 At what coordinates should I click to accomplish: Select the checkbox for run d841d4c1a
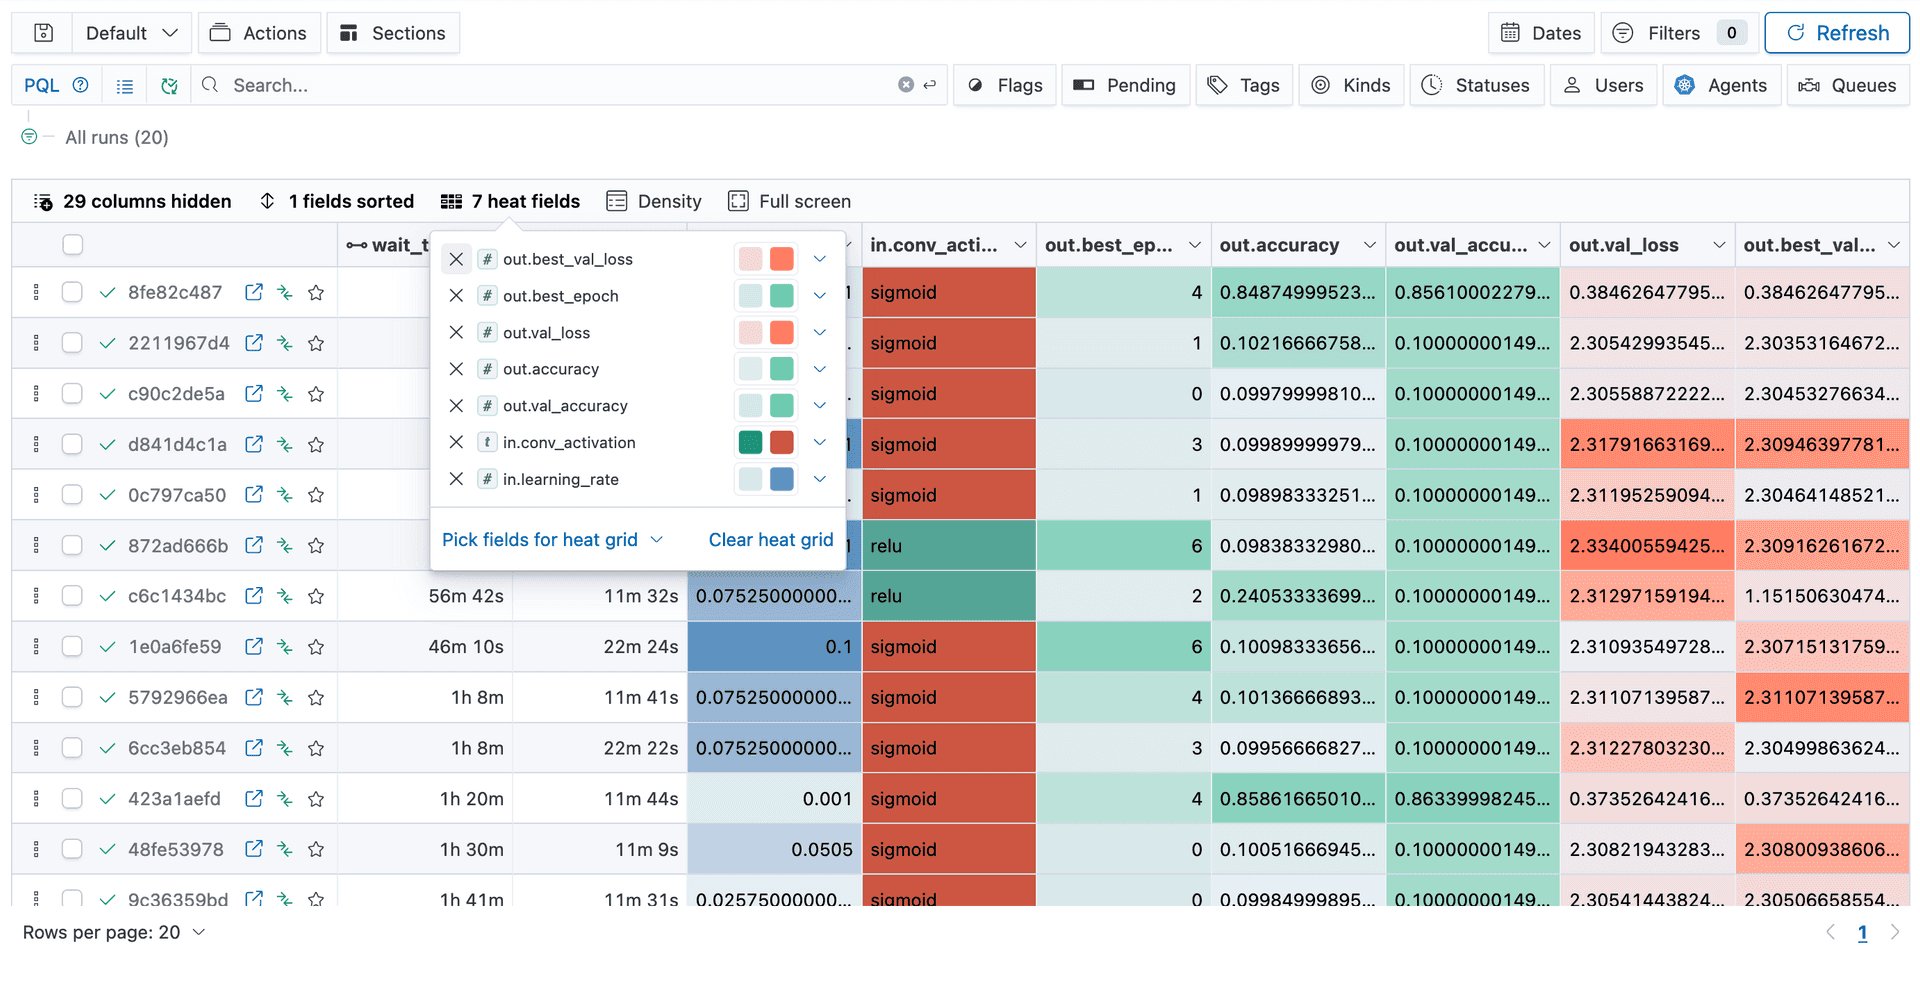(x=72, y=444)
